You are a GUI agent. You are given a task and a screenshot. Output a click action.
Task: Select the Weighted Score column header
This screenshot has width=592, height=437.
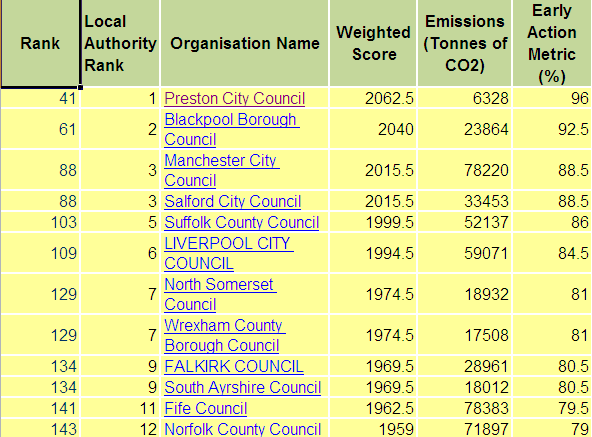[x=373, y=43]
